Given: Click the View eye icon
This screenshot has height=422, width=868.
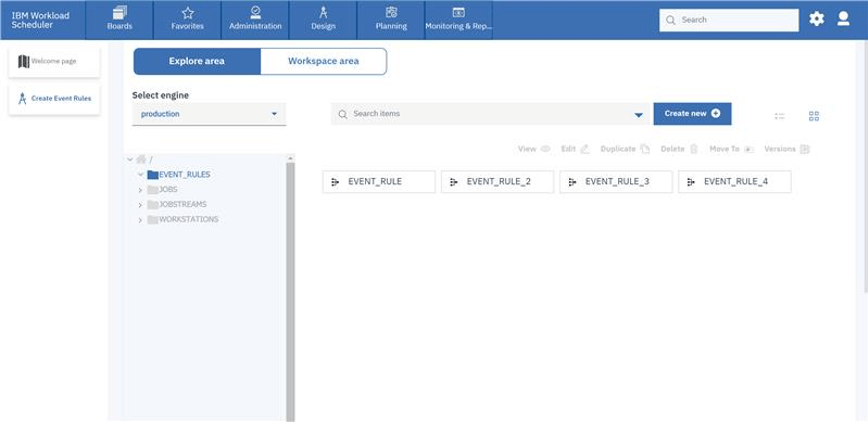Looking at the screenshot, I should click(x=546, y=148).
